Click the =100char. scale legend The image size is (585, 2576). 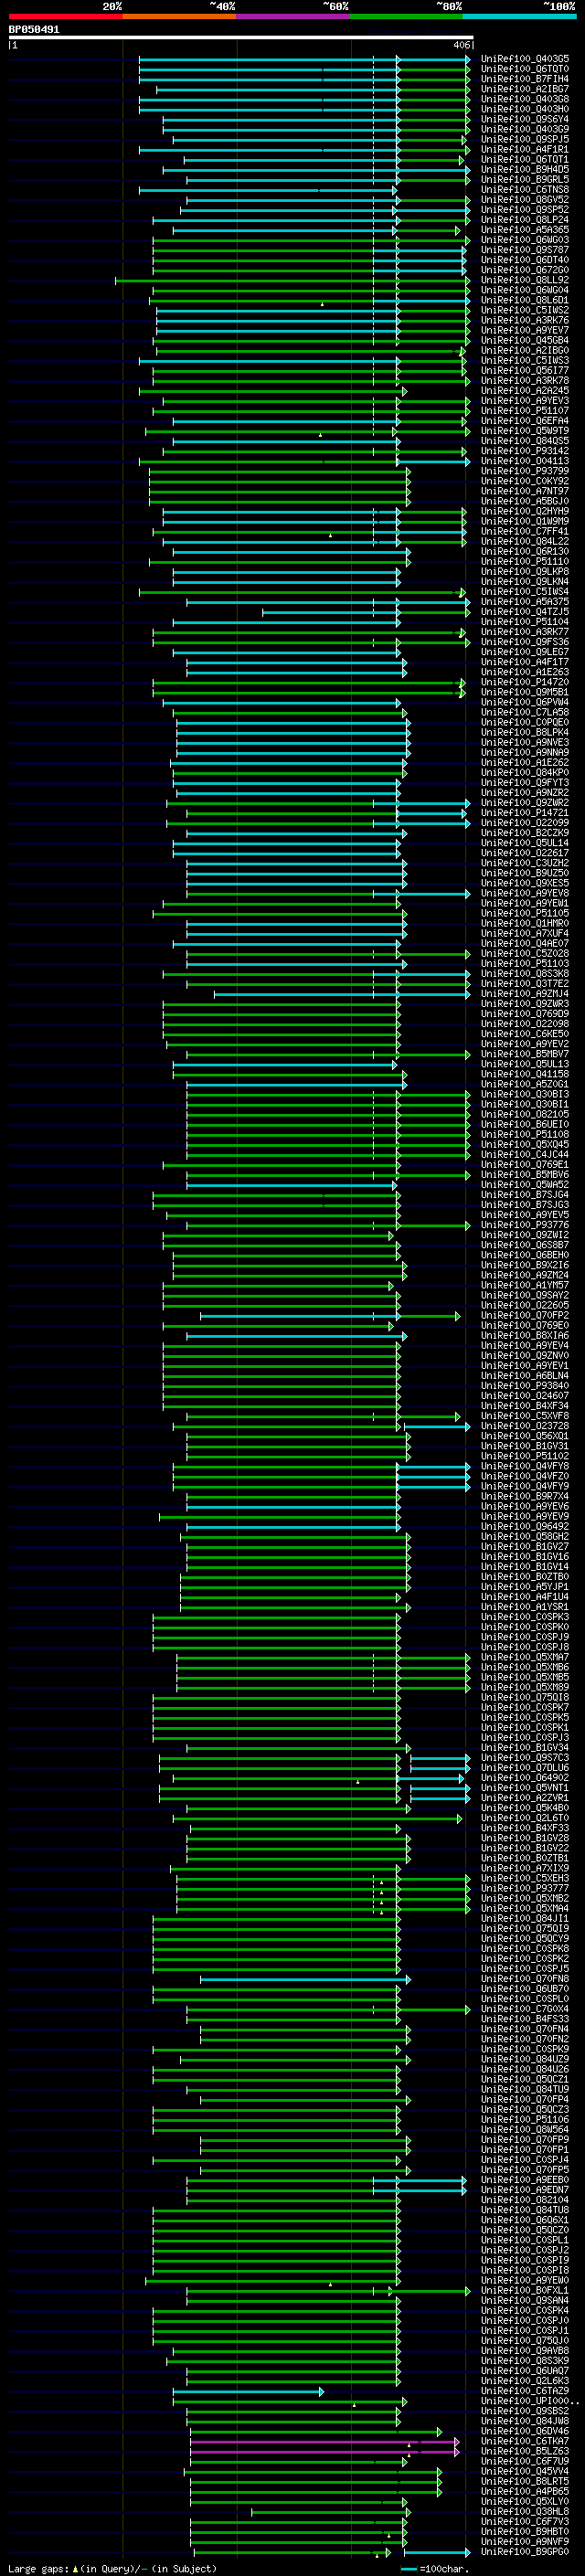[435, 2569]
